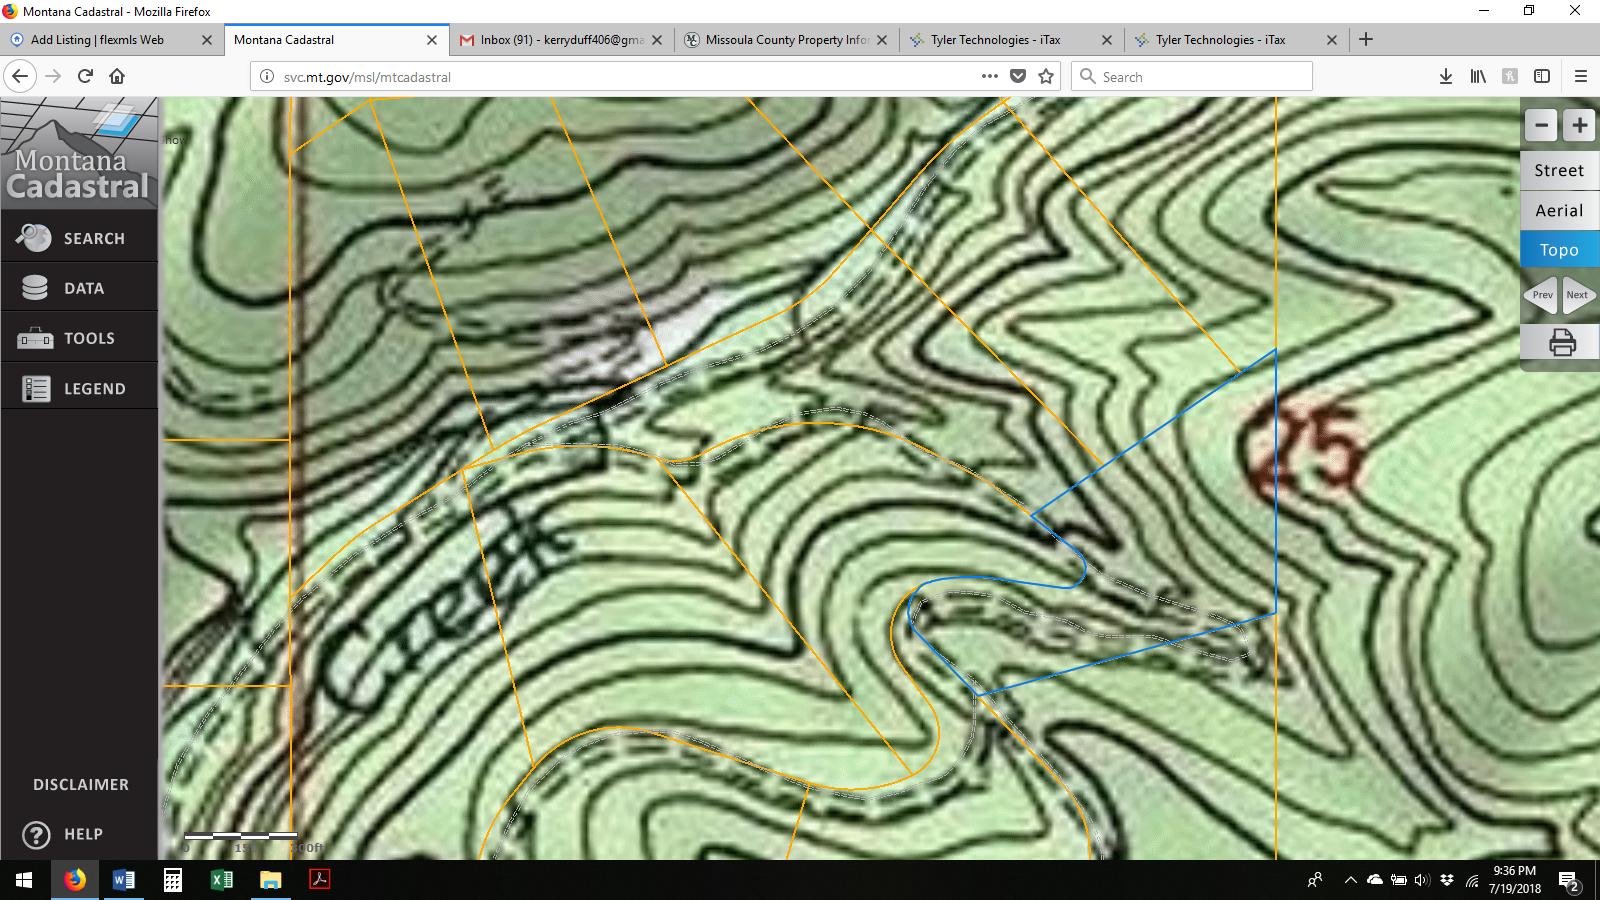Click the browser forward arrow
The image size is (1600, 900).
point(53,76)
